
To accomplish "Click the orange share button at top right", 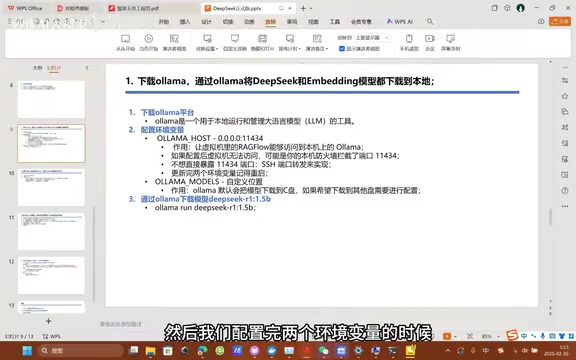I will click(x=560, y=22).
